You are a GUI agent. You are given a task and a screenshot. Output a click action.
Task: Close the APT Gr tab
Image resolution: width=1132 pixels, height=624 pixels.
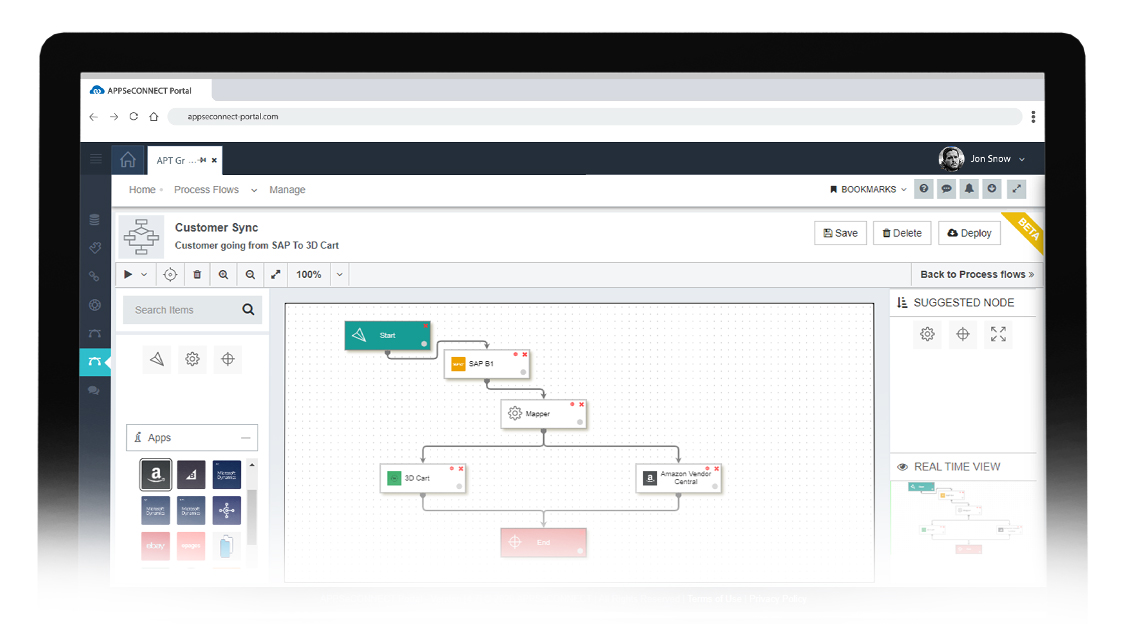[214, 160]
